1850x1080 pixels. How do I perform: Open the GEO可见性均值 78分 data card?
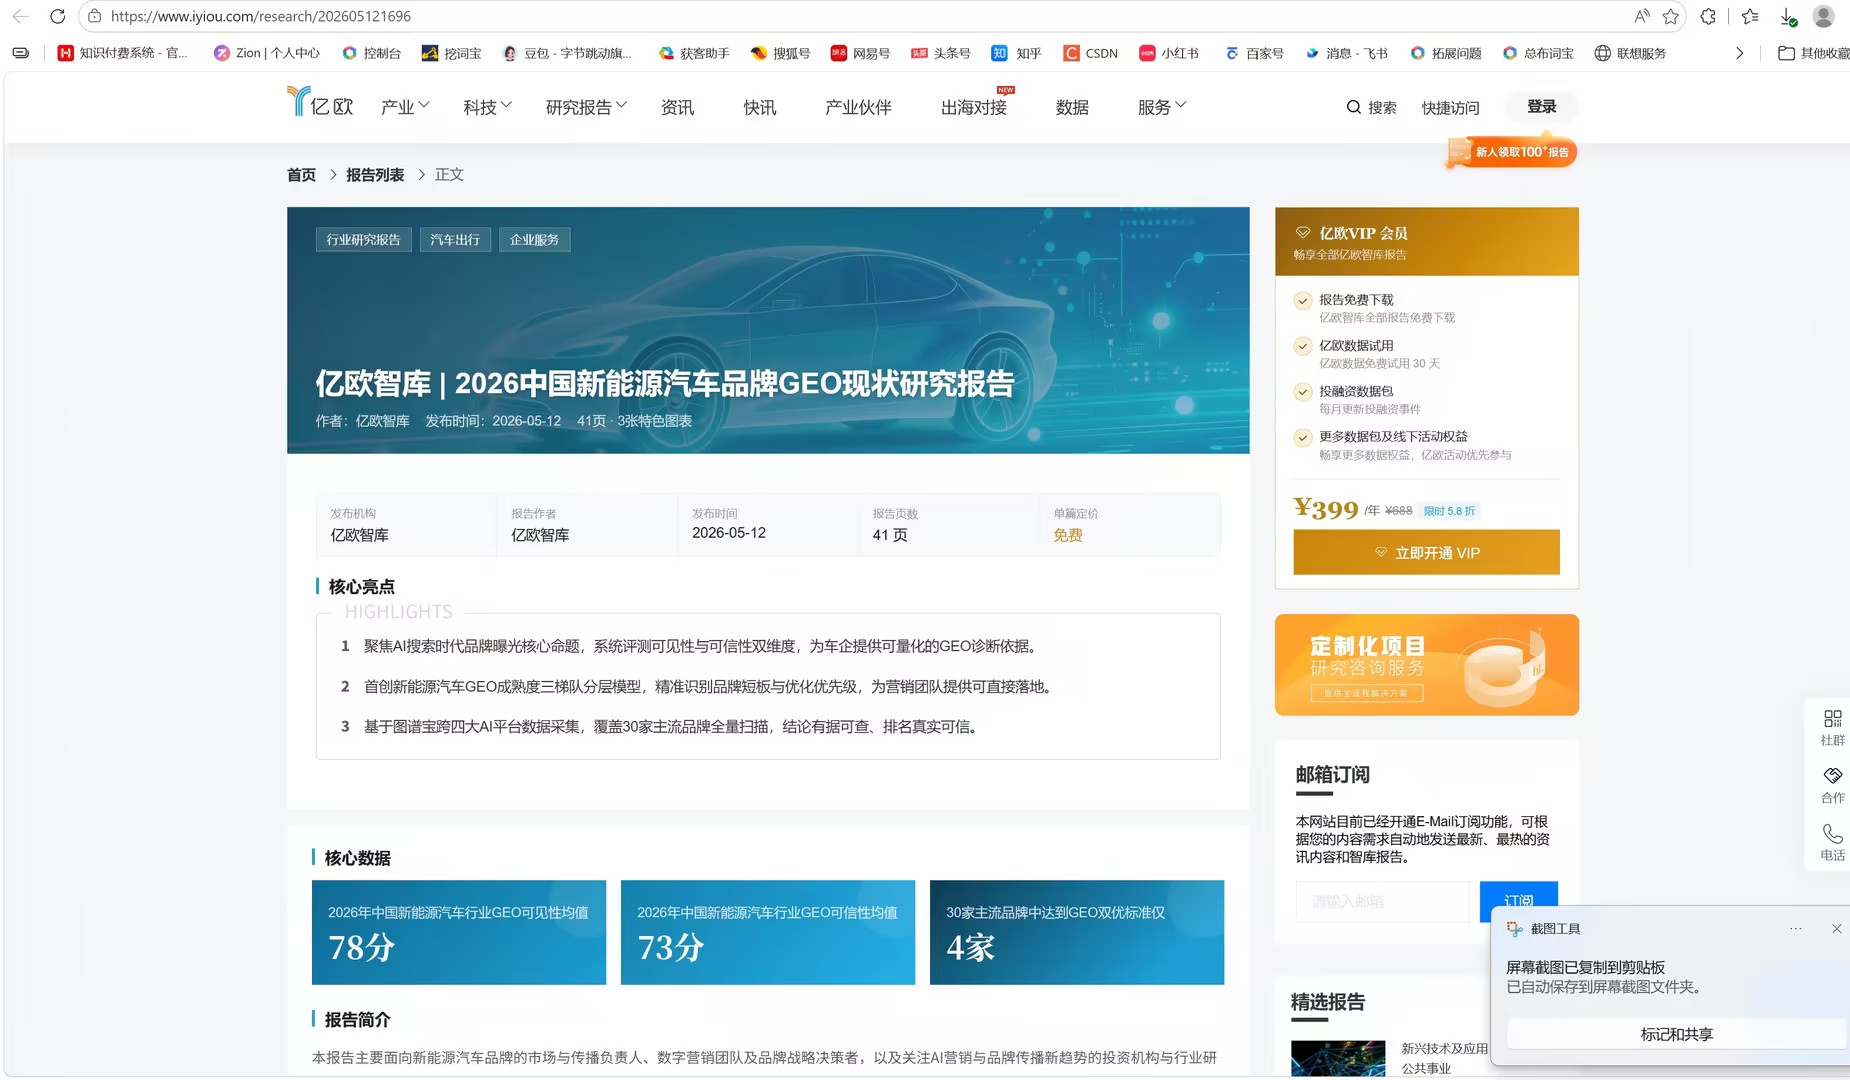click(x=459, y=932)
